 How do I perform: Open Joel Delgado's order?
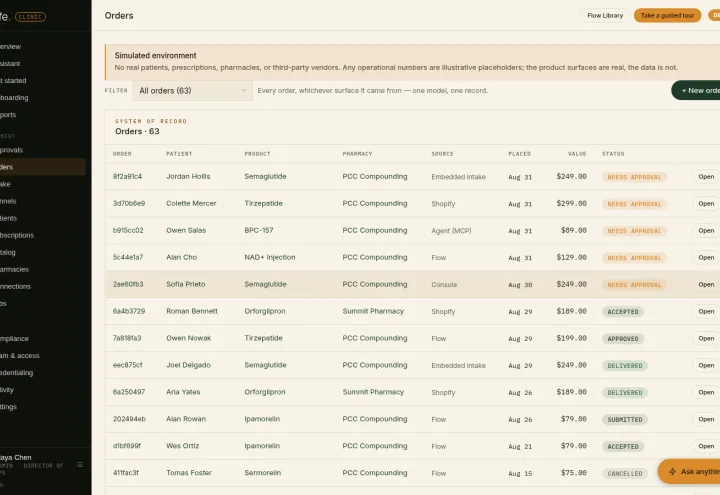[x=706, y=366]
